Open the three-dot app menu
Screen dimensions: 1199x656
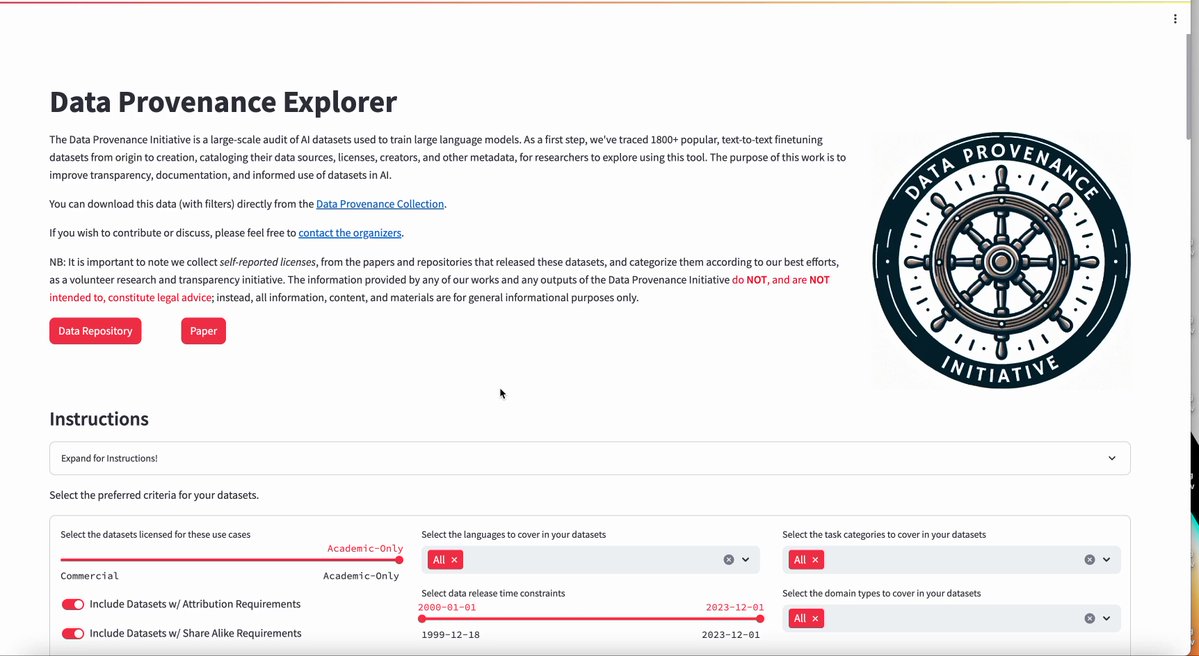[x=1175, y=19]
